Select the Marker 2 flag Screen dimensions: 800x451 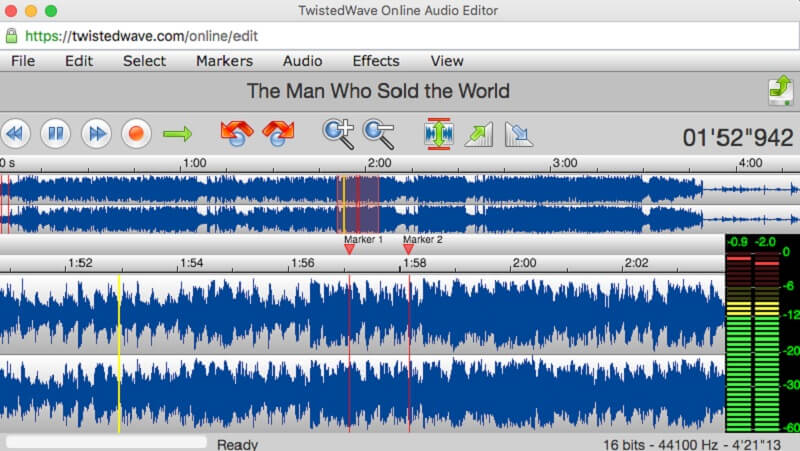pyautogui.click(x=408, y=249)
